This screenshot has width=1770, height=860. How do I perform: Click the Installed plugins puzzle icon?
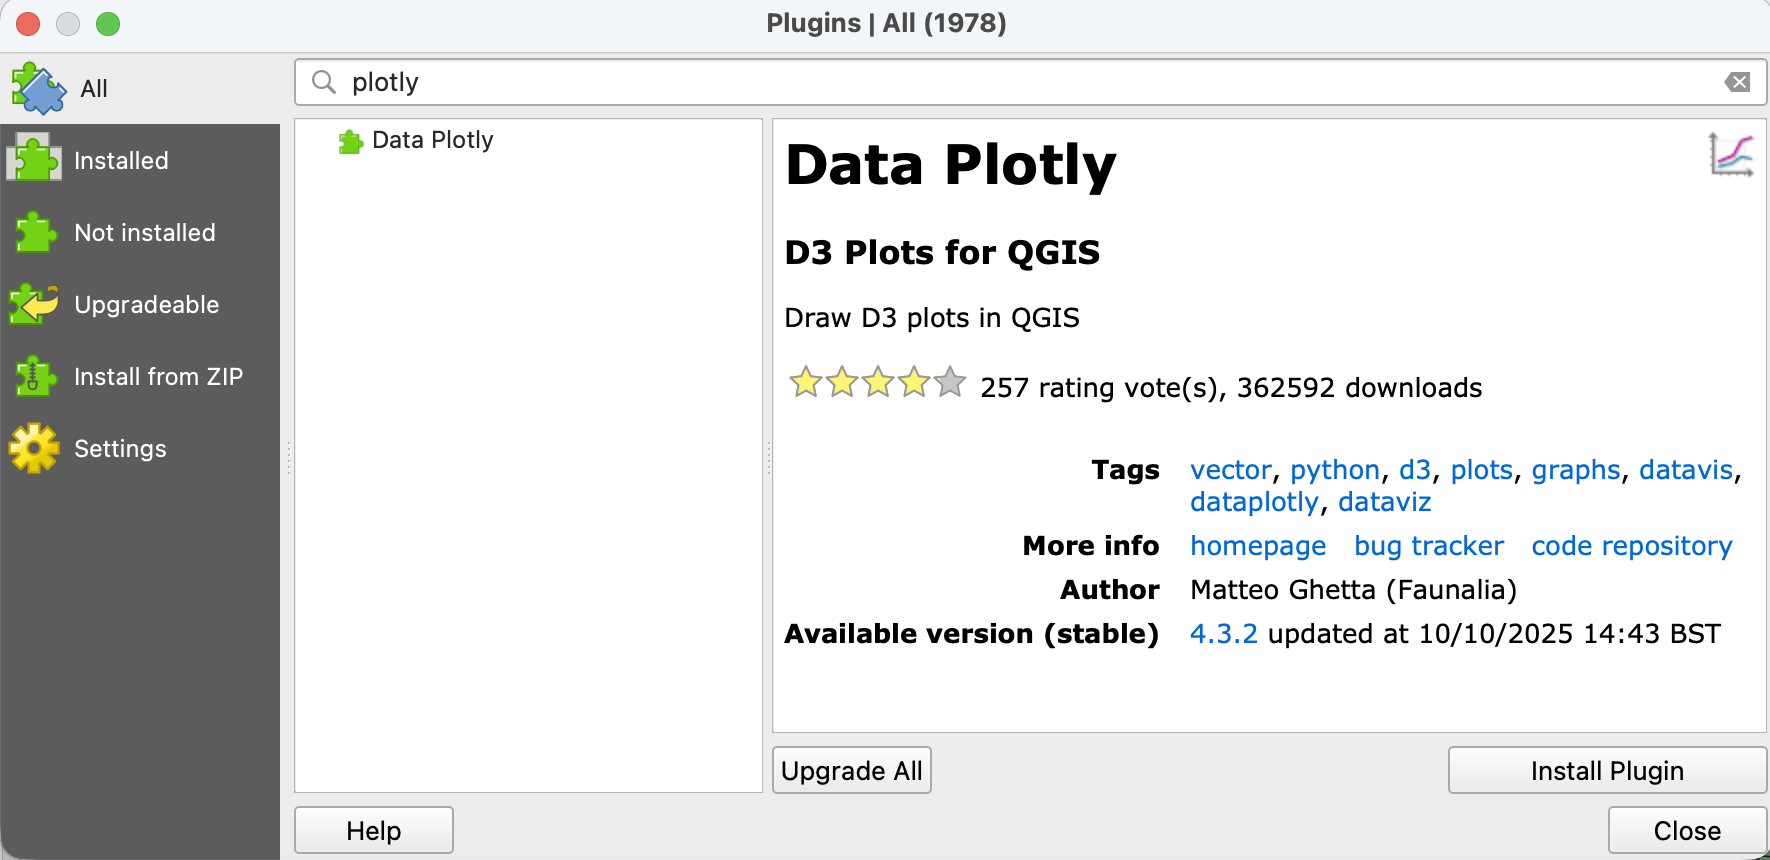pos(36,160)
